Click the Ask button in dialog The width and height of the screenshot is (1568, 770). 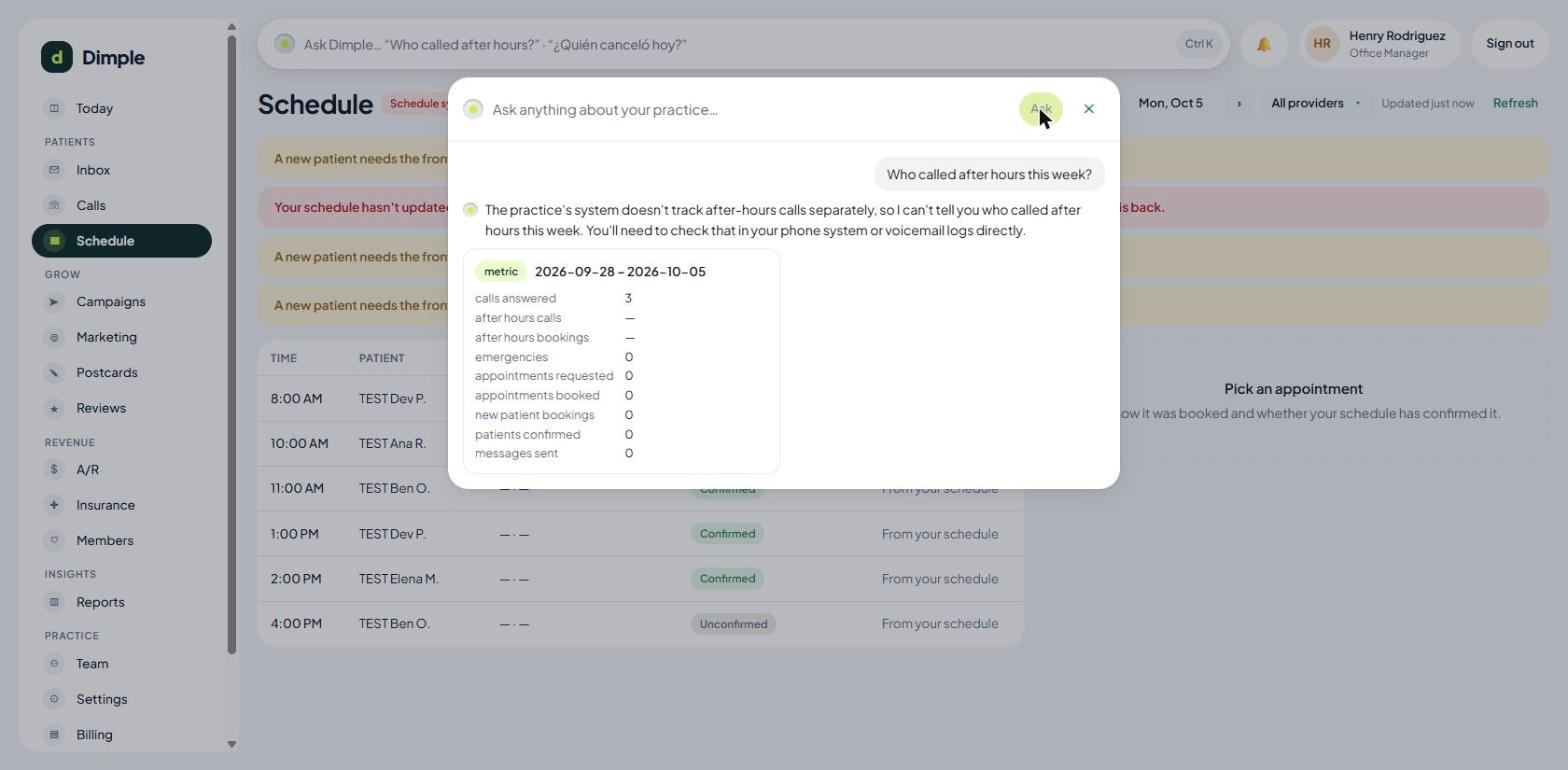(1041, 109)
